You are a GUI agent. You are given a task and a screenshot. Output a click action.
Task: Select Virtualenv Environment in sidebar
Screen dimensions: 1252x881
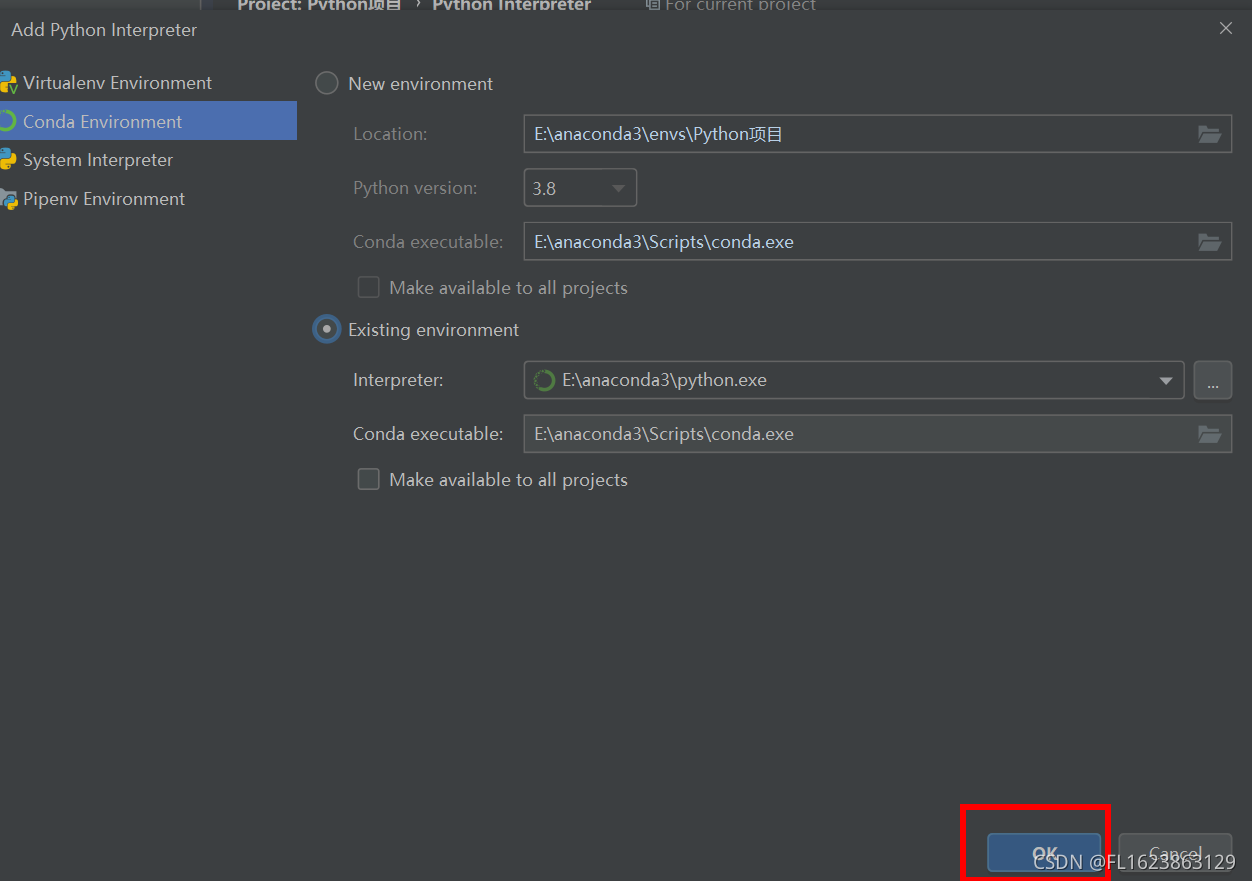pyautogui.click(x=148, y=83)
